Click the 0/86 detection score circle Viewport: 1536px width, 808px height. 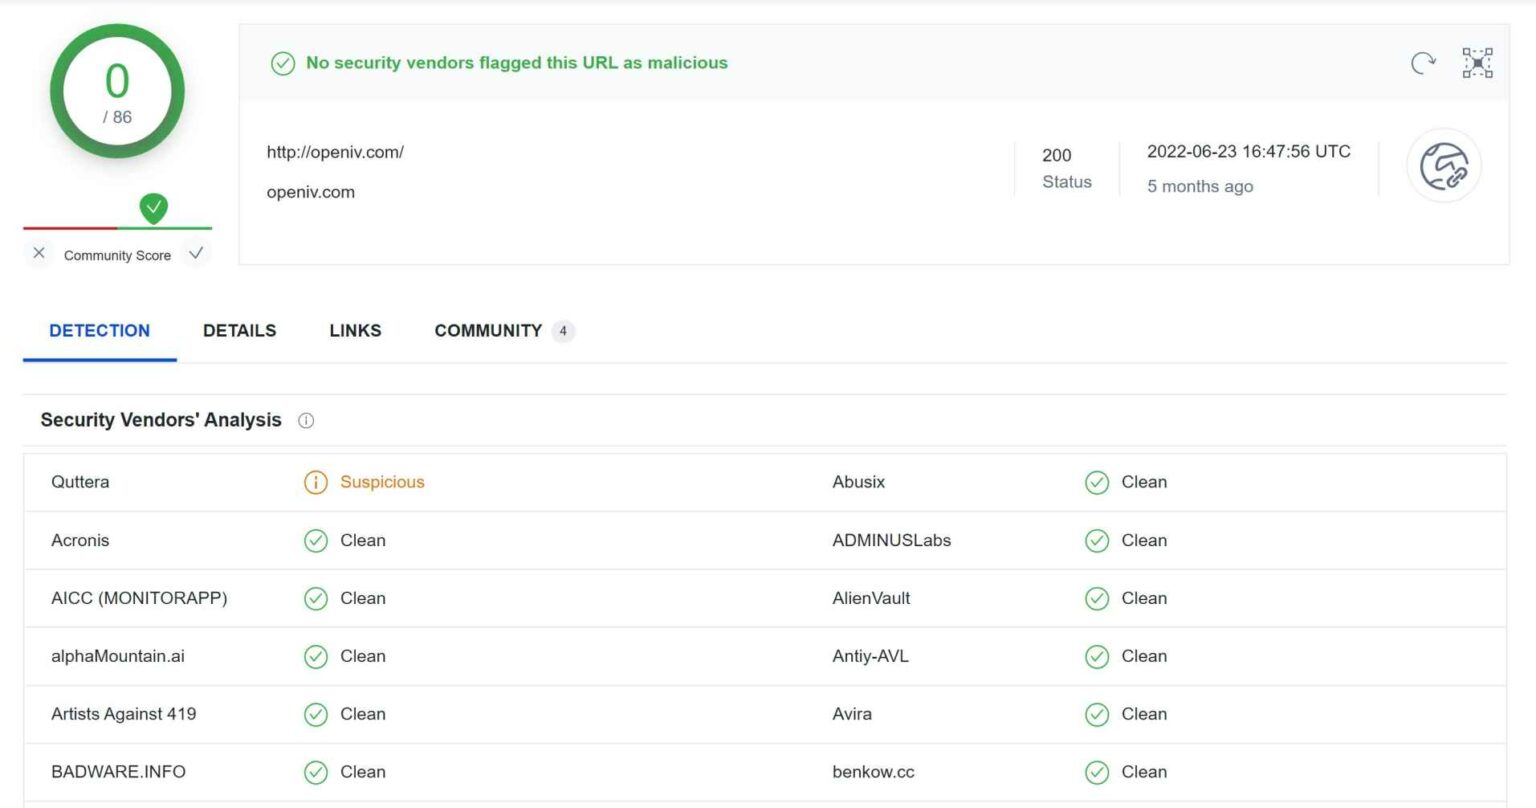point(117,92)
